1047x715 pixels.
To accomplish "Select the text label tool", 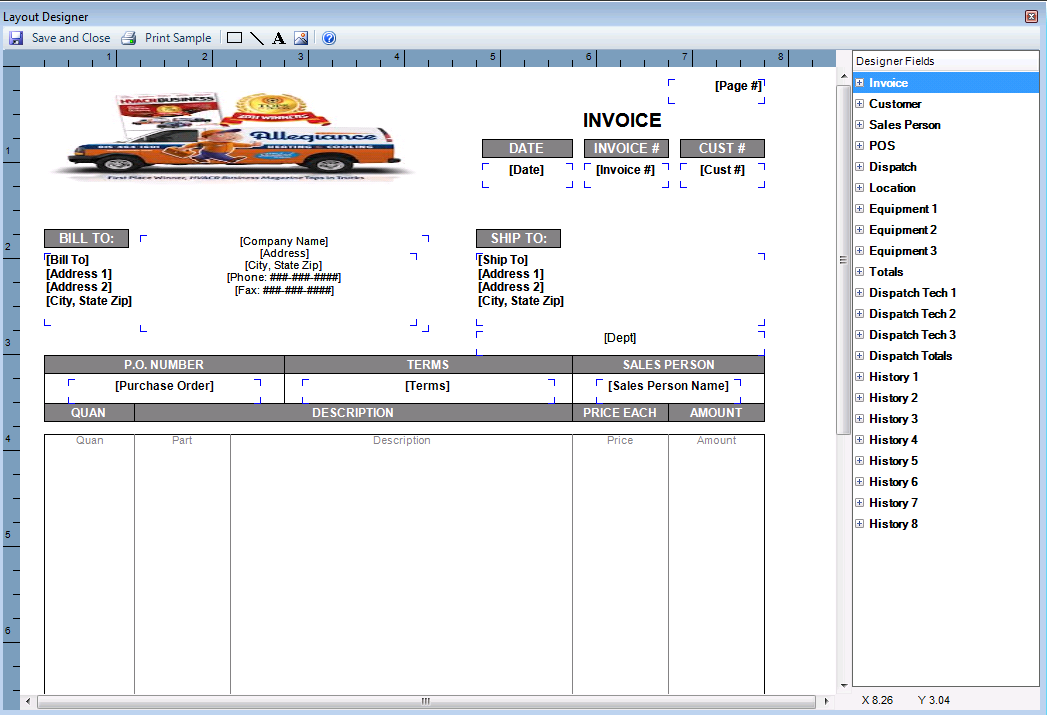I will tap(279, 38).
